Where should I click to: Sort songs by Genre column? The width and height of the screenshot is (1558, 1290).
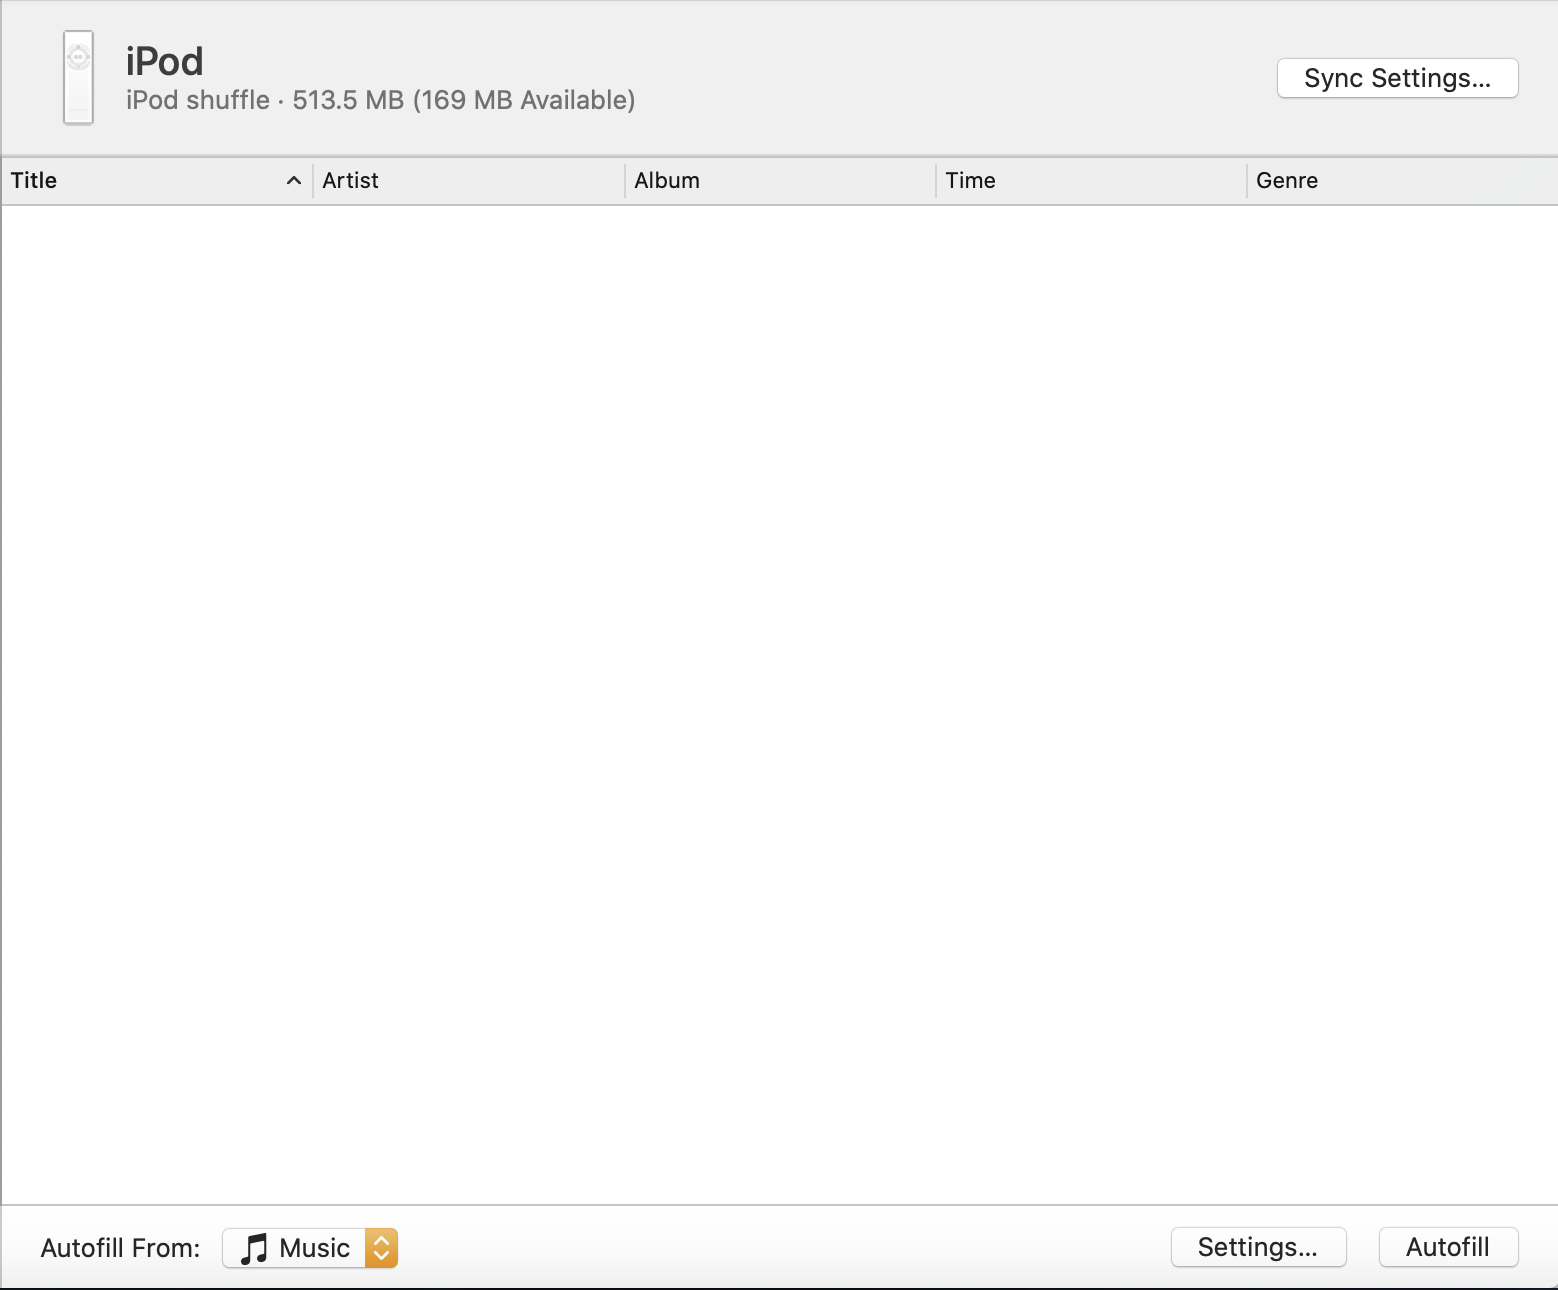tap(1402, 181)
